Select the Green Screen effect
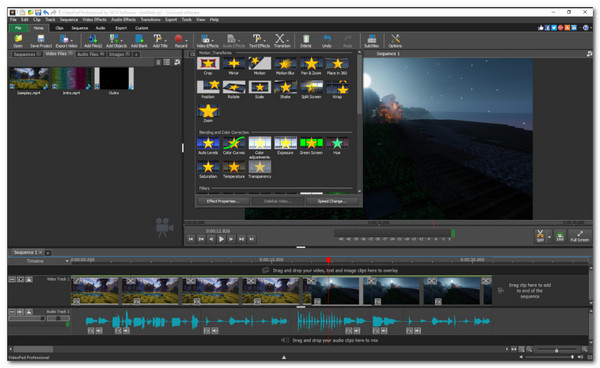This screenshot has height=368, width=600. 311,146
